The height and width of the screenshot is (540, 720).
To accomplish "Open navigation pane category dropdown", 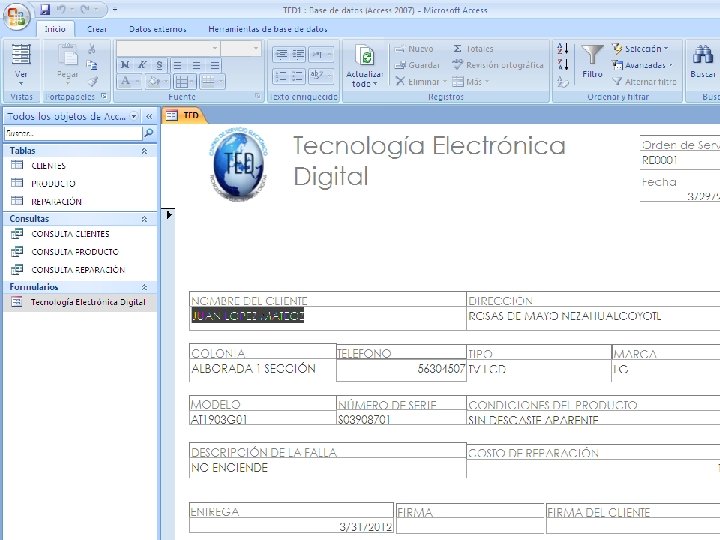I will 134,116.
